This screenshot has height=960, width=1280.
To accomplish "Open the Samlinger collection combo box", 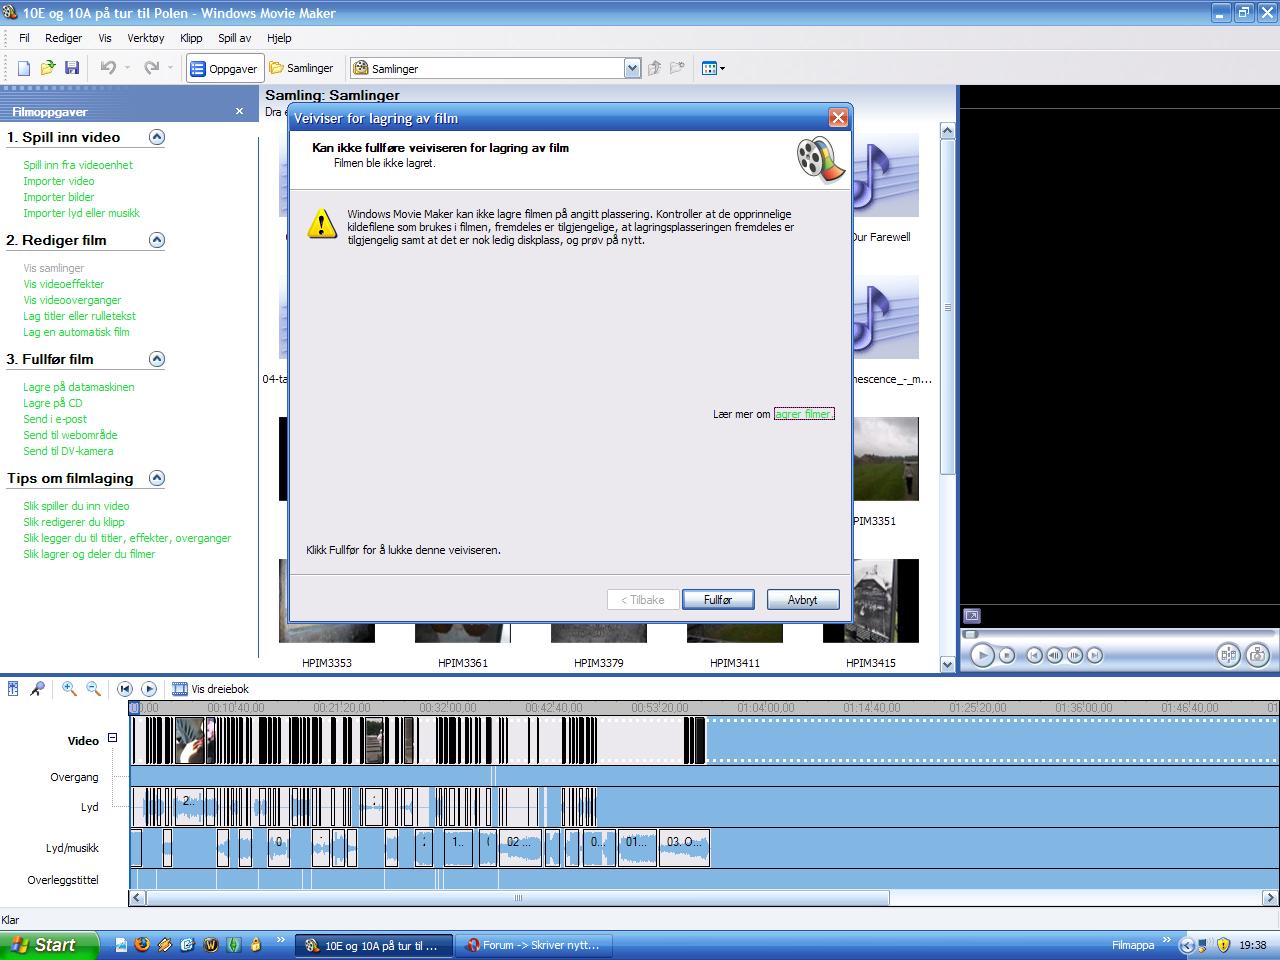I will tap(495, 68).
